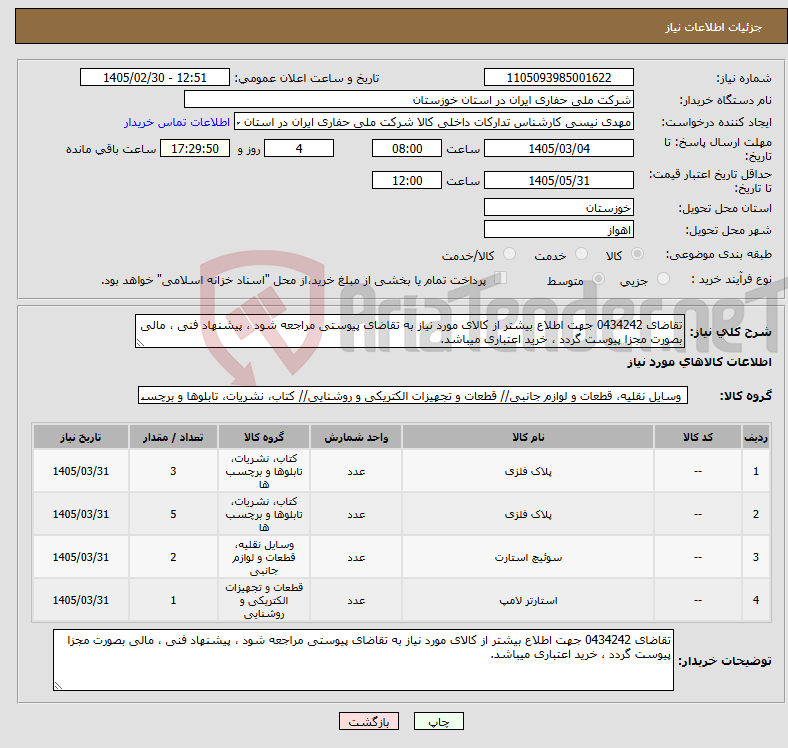Click the بازگشت (back) button
788x748 pixels.
click(369, 721)
